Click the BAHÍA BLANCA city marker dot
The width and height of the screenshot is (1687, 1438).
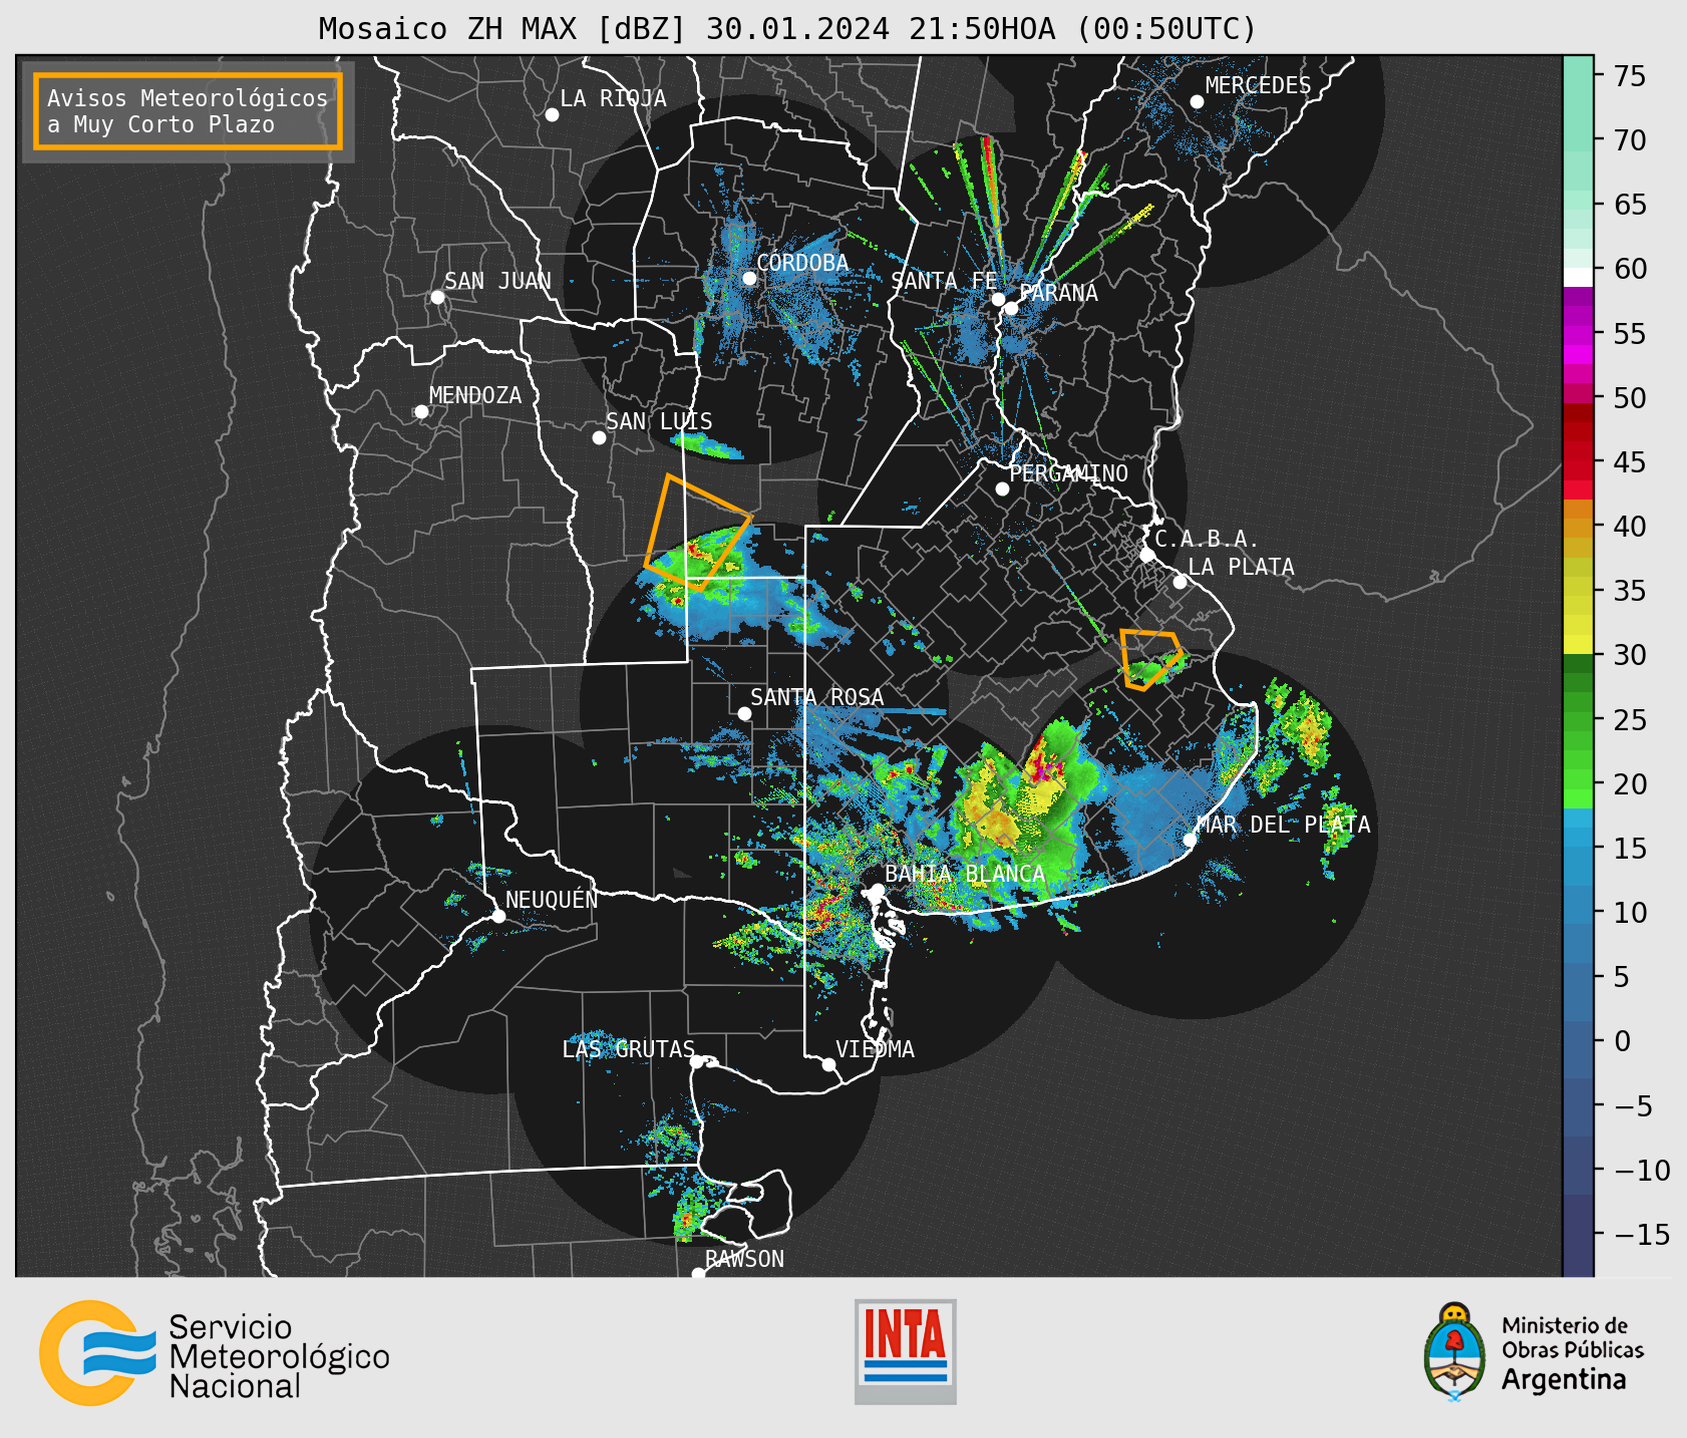point(877,889)
